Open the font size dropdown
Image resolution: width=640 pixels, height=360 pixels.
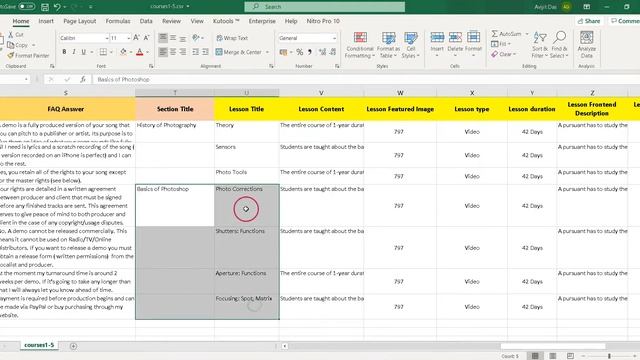tap(129, 38)
